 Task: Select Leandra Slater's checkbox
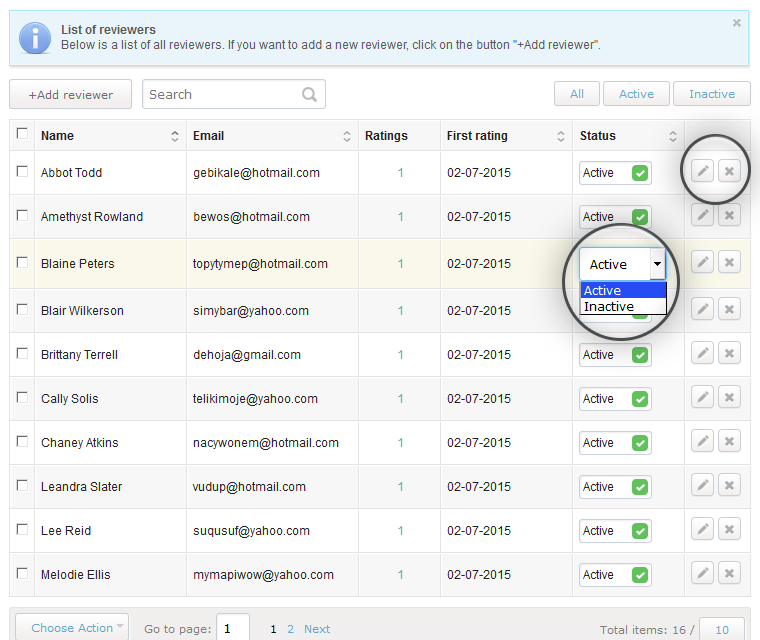point(22,485)
